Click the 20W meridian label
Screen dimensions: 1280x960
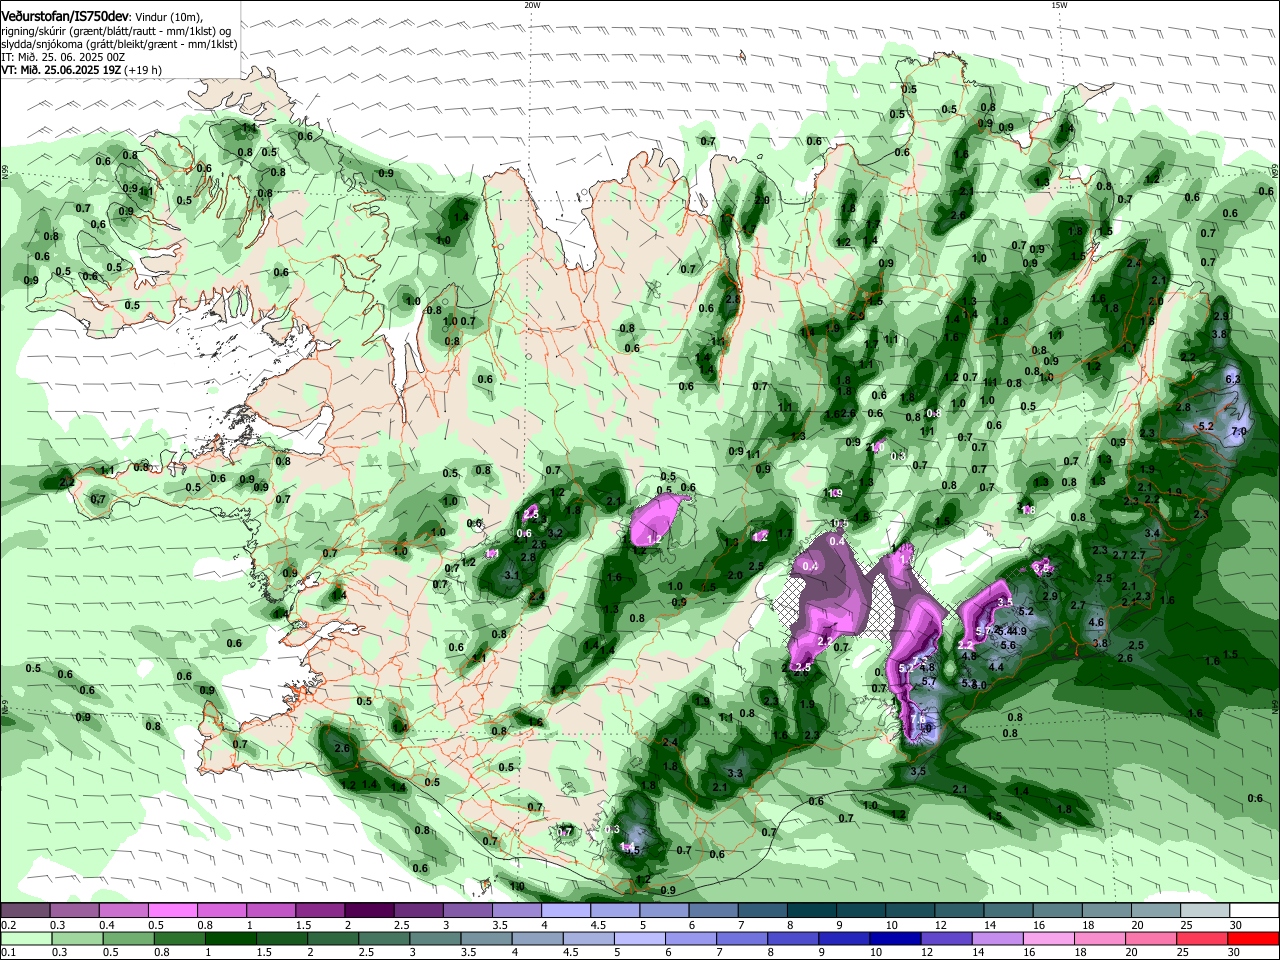[x=532, y=5]
